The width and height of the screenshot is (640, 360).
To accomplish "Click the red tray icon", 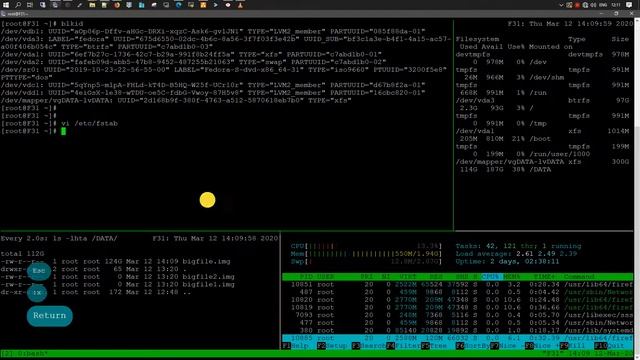I will [x=577, y=5].
